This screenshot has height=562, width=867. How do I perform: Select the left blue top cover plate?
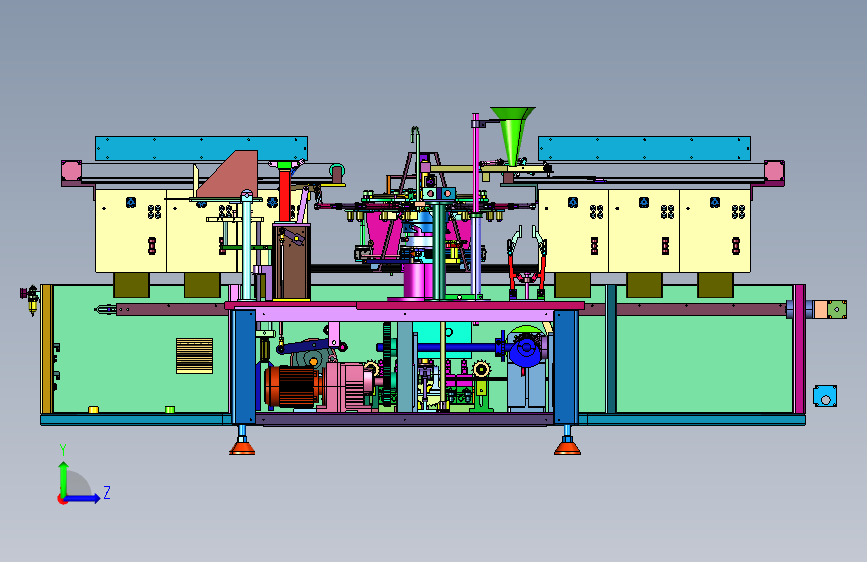pos(201,148)
